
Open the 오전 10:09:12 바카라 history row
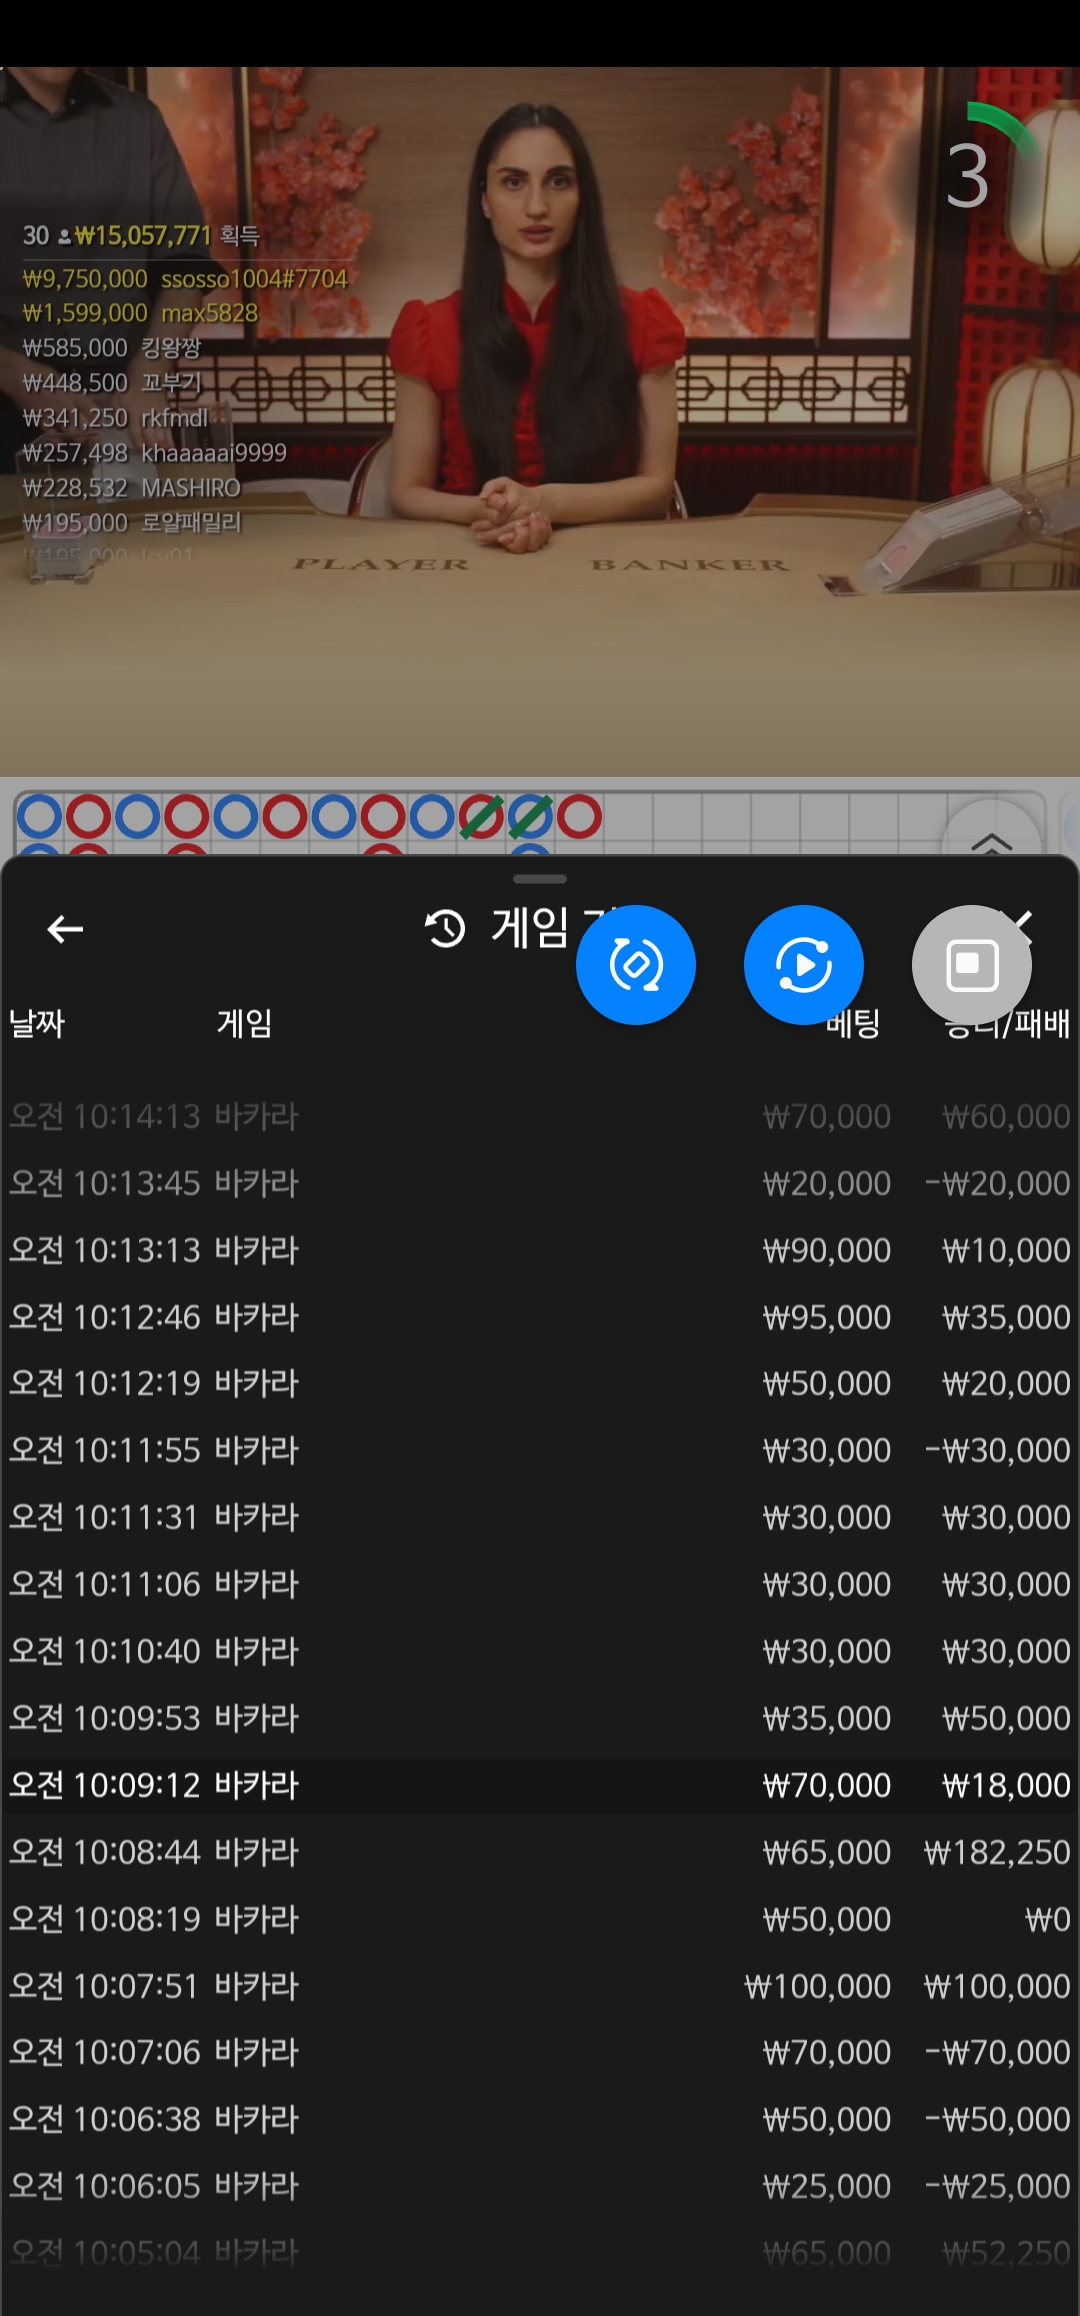(540, 1785)
